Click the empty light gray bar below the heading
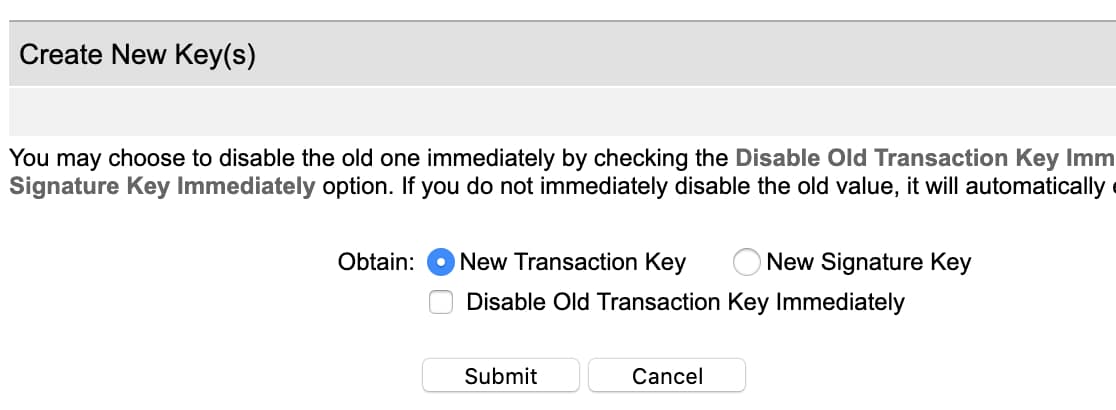Viewport: 1116px width, 410px height. (x=558, y=111)
